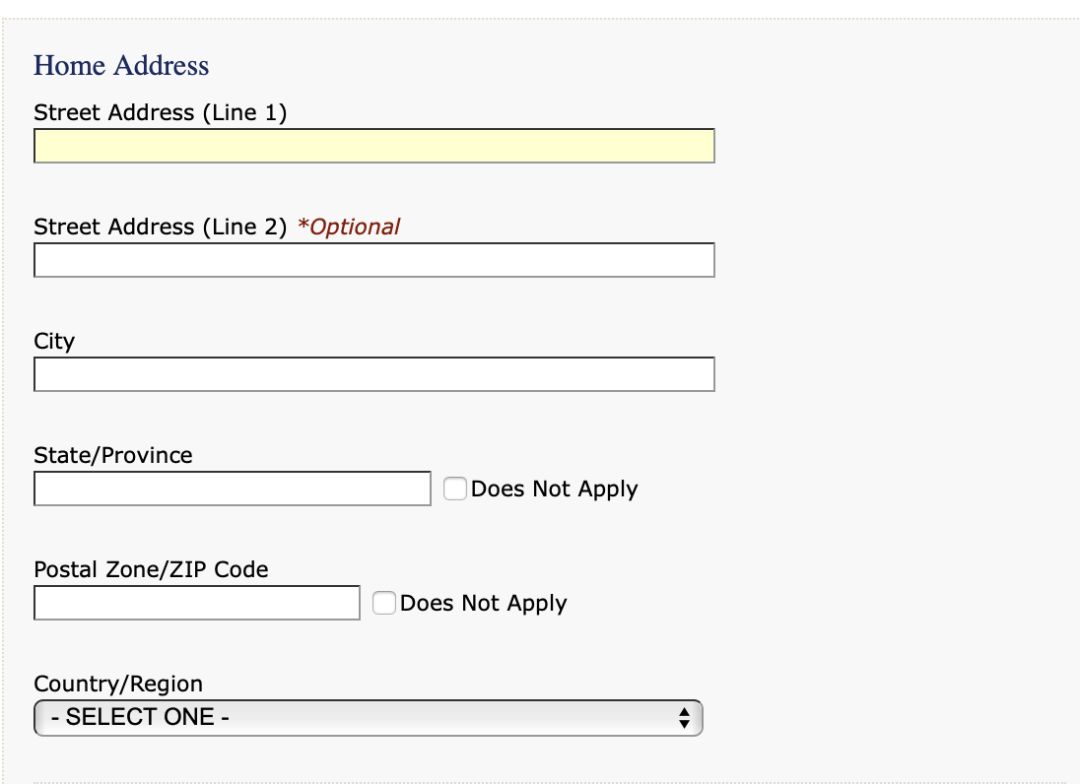This screenshot has height=784, width=1080.
Task: Open the Country/Region dropdown
Action: pos(368,718)
